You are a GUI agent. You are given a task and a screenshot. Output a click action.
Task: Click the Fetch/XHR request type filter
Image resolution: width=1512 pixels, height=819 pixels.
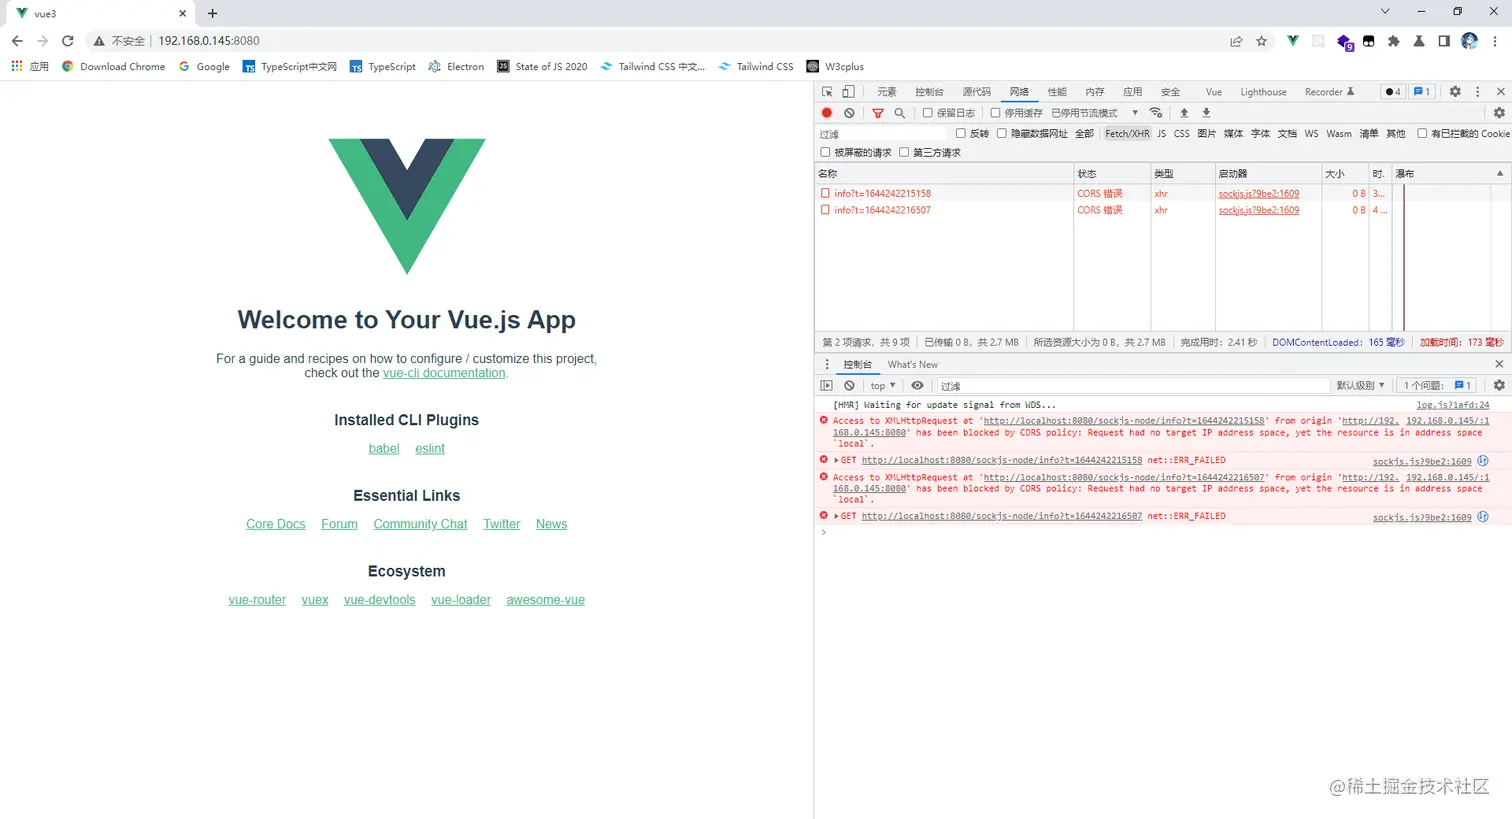(x=1128, y=133)
